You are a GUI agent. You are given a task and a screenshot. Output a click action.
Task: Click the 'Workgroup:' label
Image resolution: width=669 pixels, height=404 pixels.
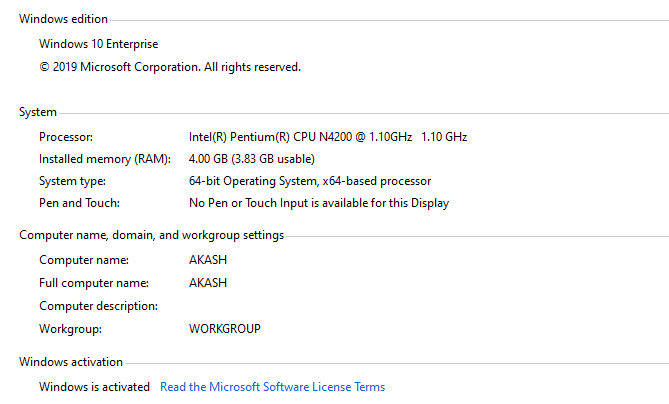coord(70,329)
